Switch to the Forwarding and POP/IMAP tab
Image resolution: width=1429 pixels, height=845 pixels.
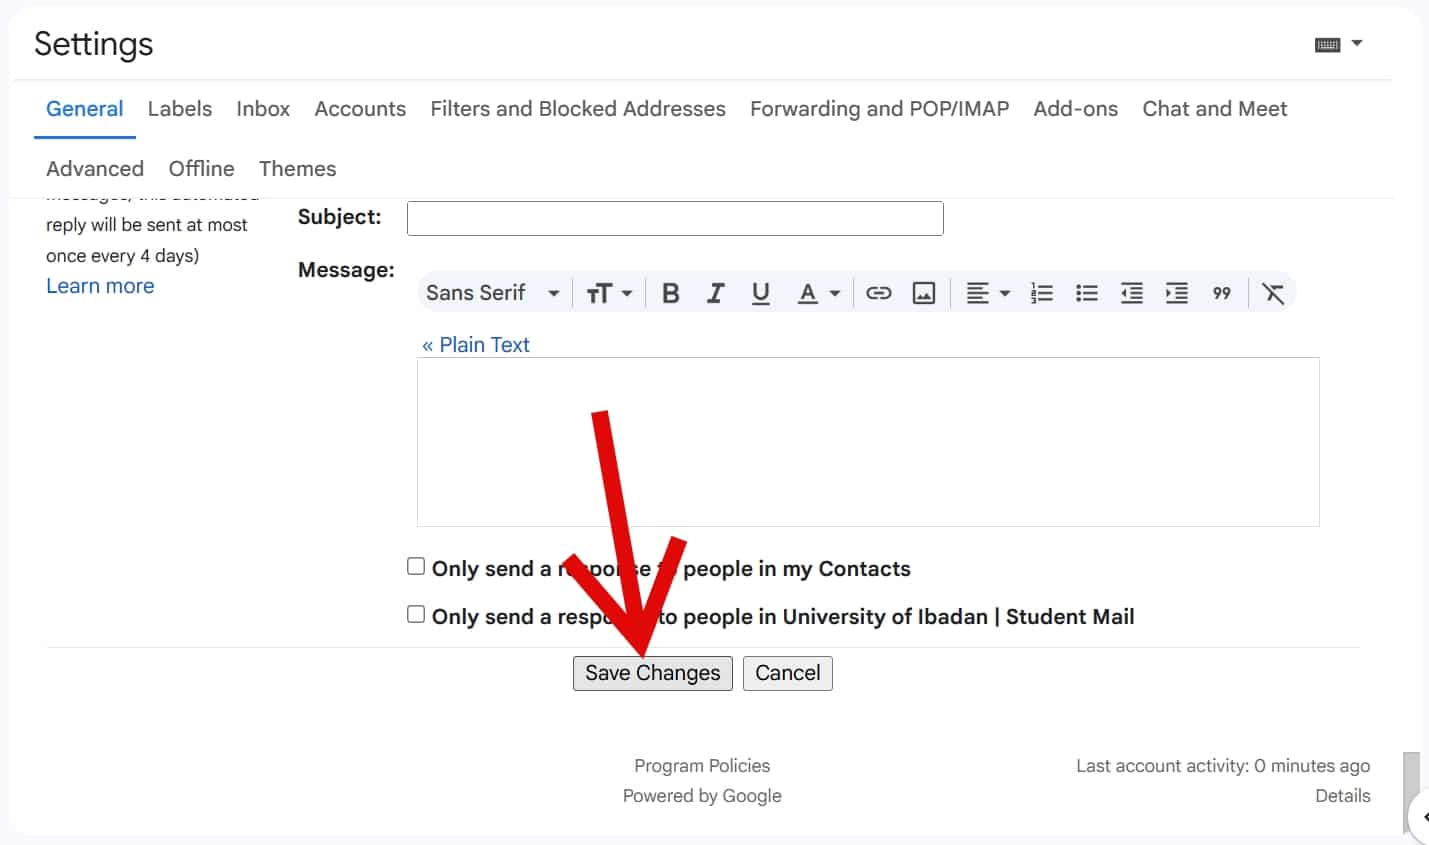pyautogui.click(x=878, y=108)
